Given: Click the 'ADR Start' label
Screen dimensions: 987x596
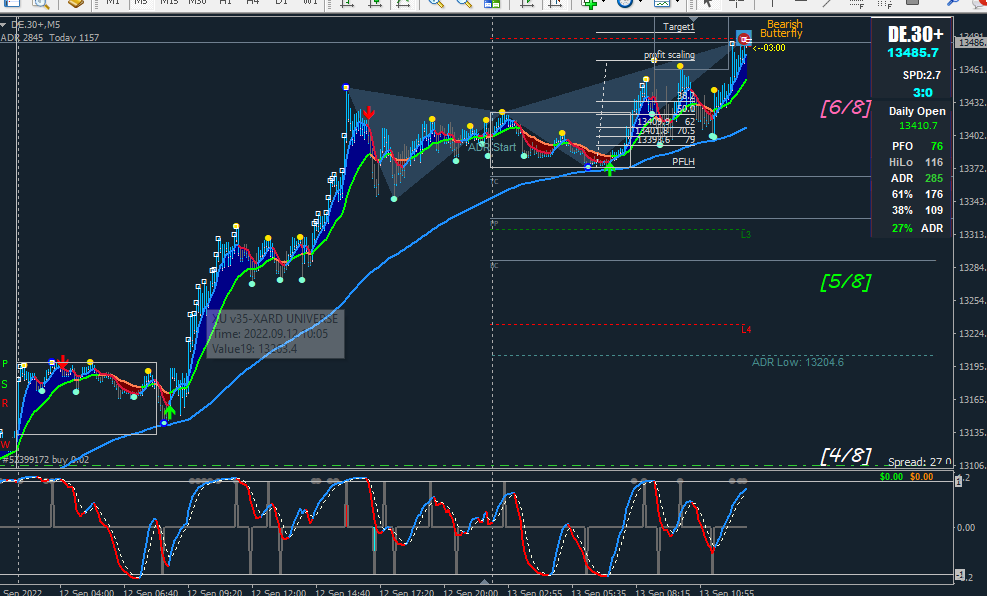Looking at the screenshot, I should [x=492, y=147].
